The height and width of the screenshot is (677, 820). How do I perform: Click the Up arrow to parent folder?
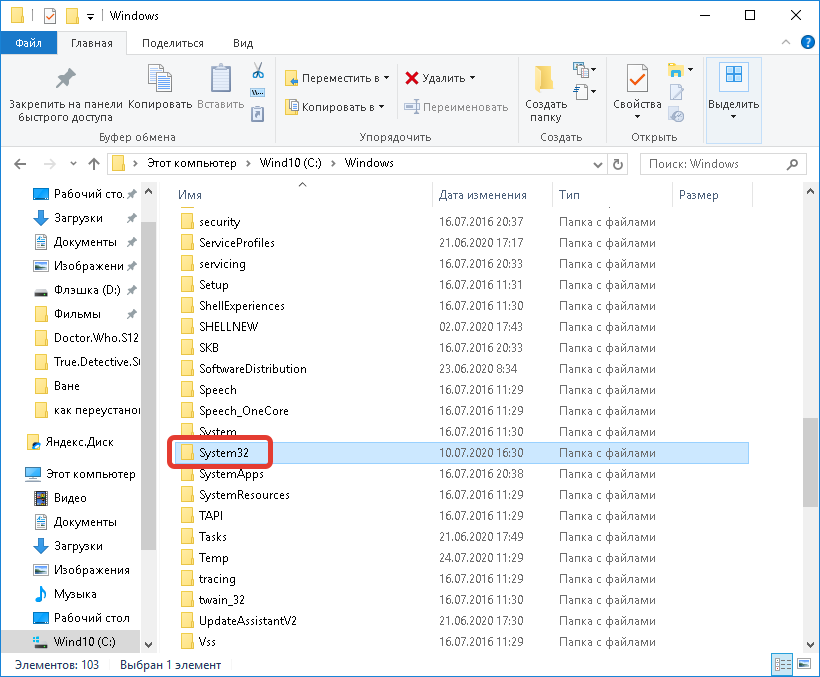pos(94,164)
